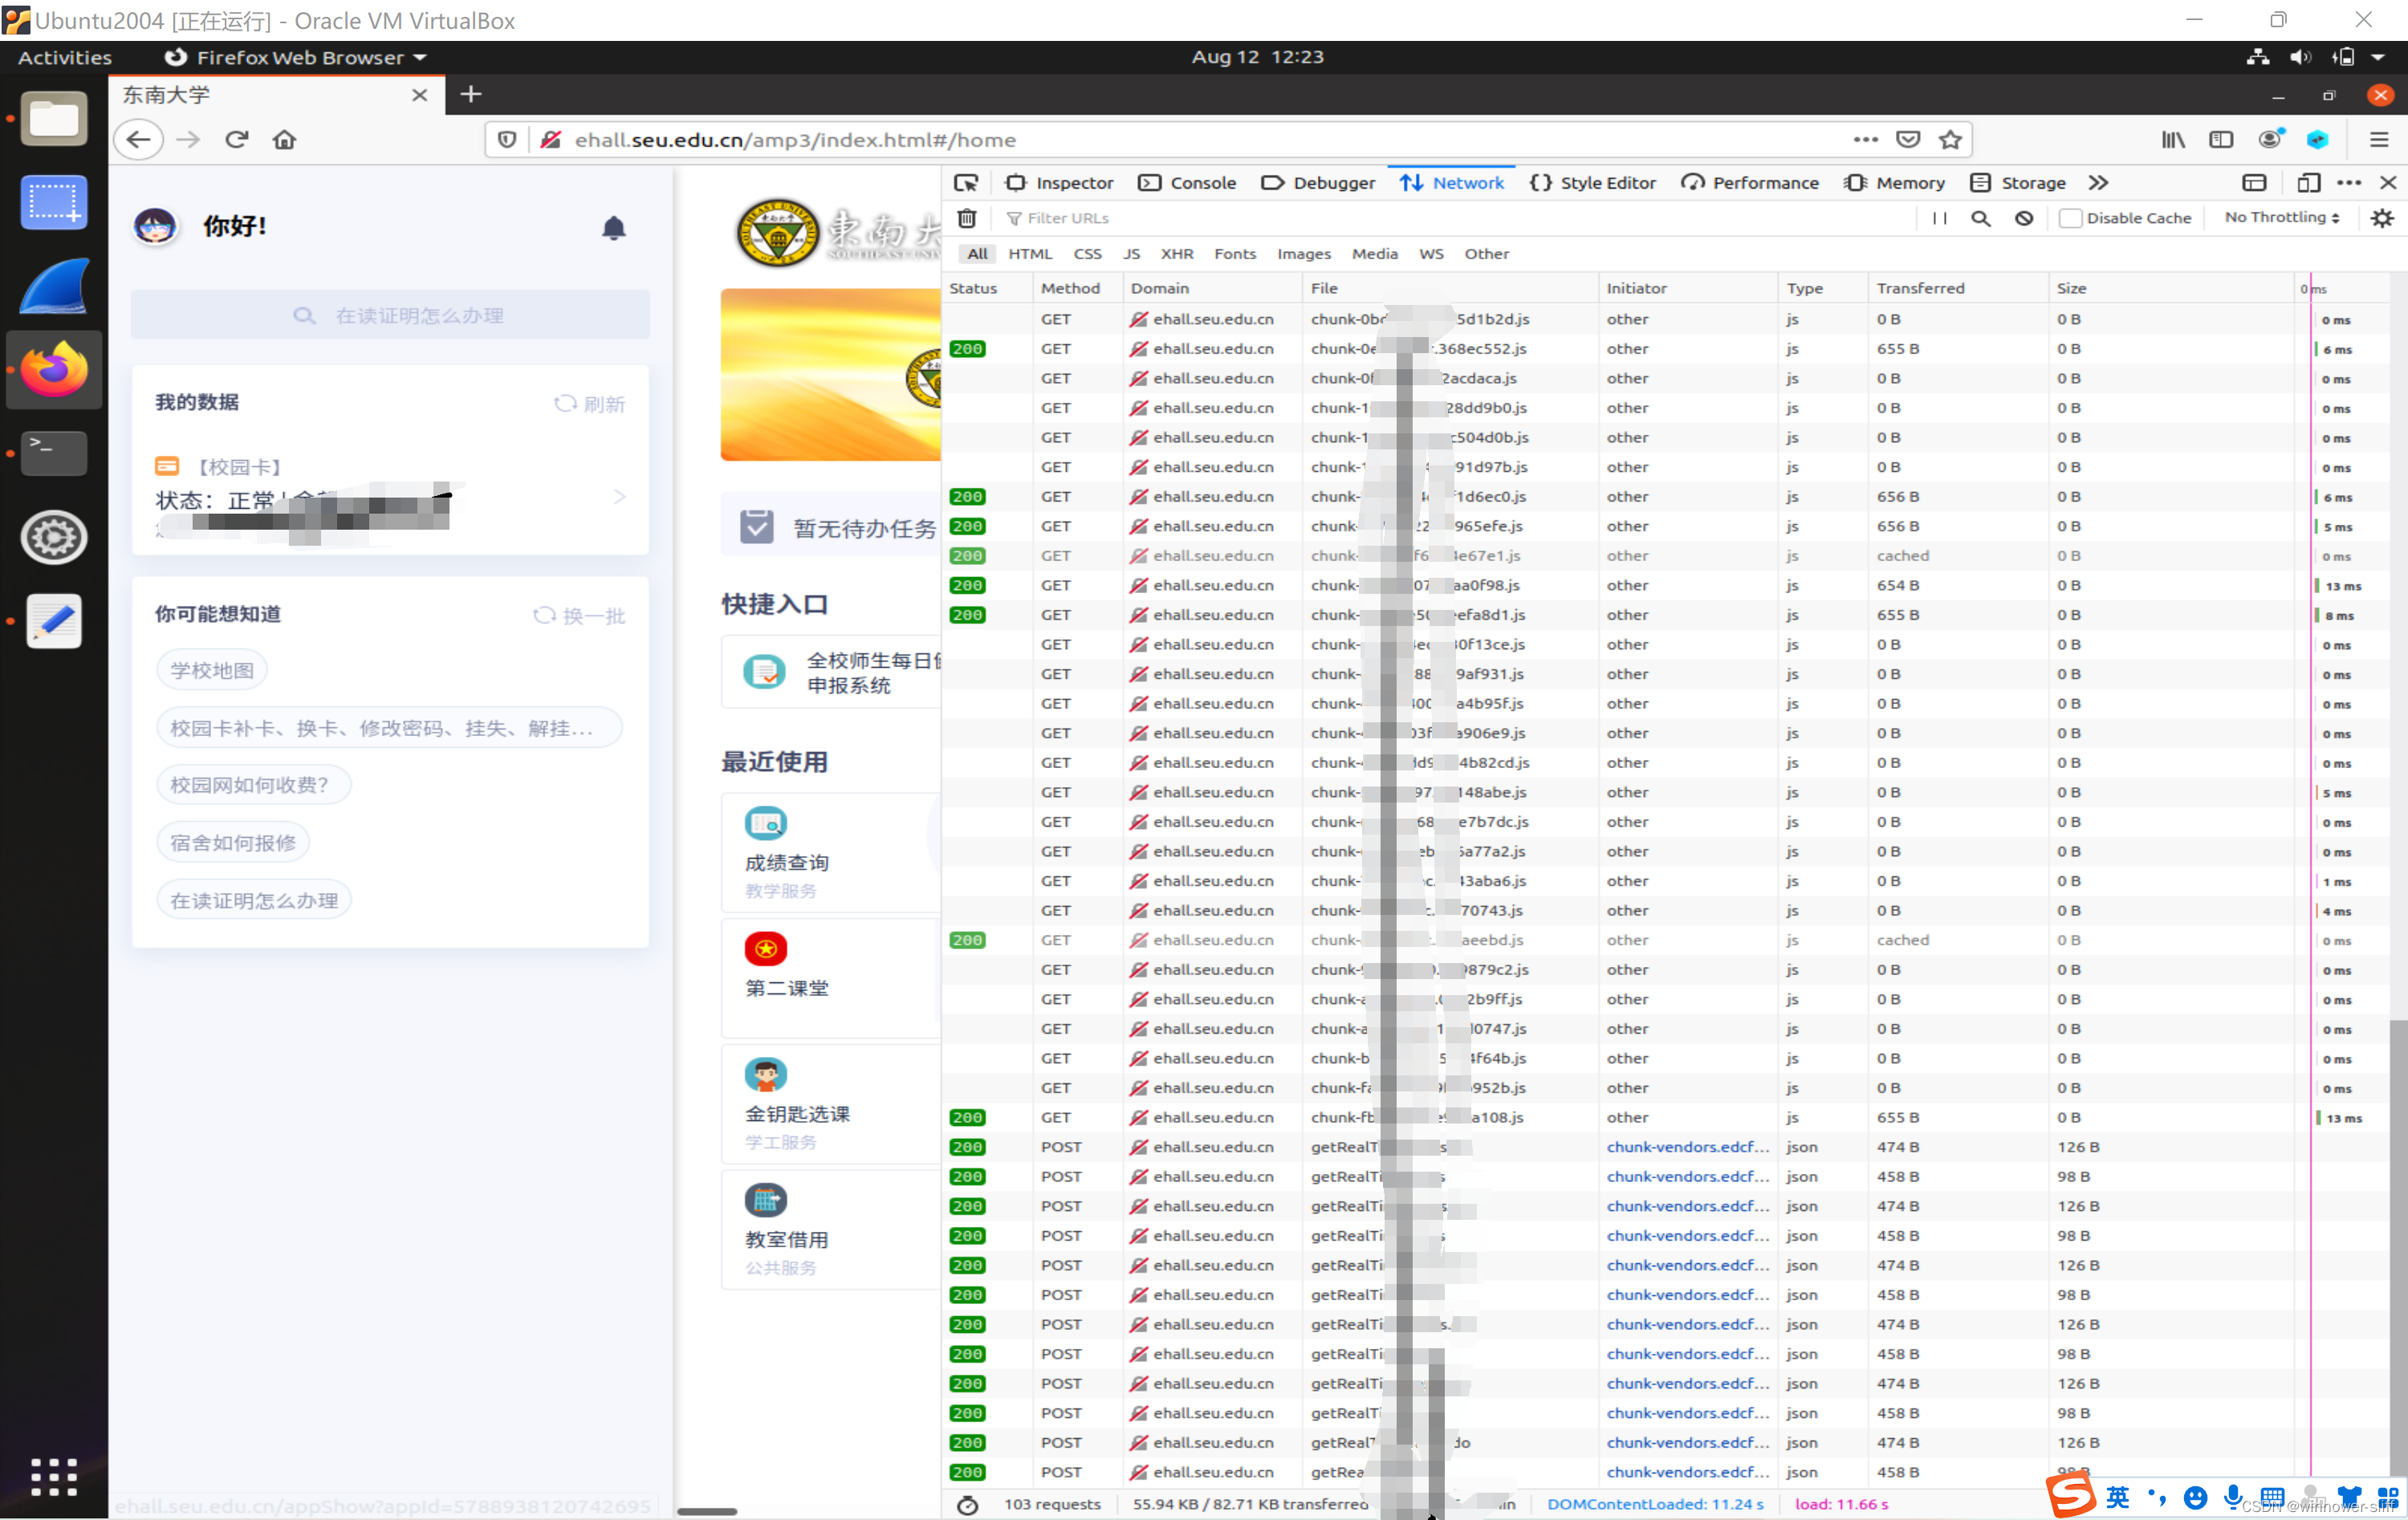2408x1520 pixels.
Task: Expand more DevTools tabs chevron
Action: [2098, 183]
